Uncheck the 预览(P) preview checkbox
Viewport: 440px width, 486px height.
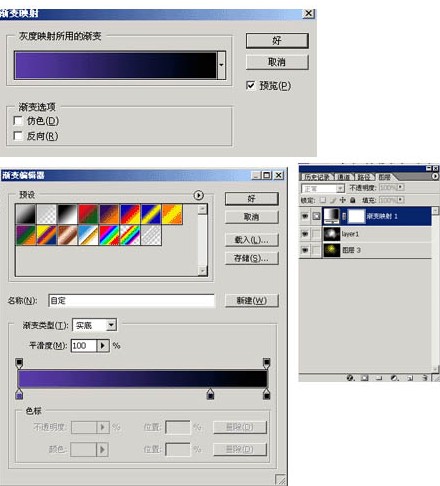click(251, 85)
